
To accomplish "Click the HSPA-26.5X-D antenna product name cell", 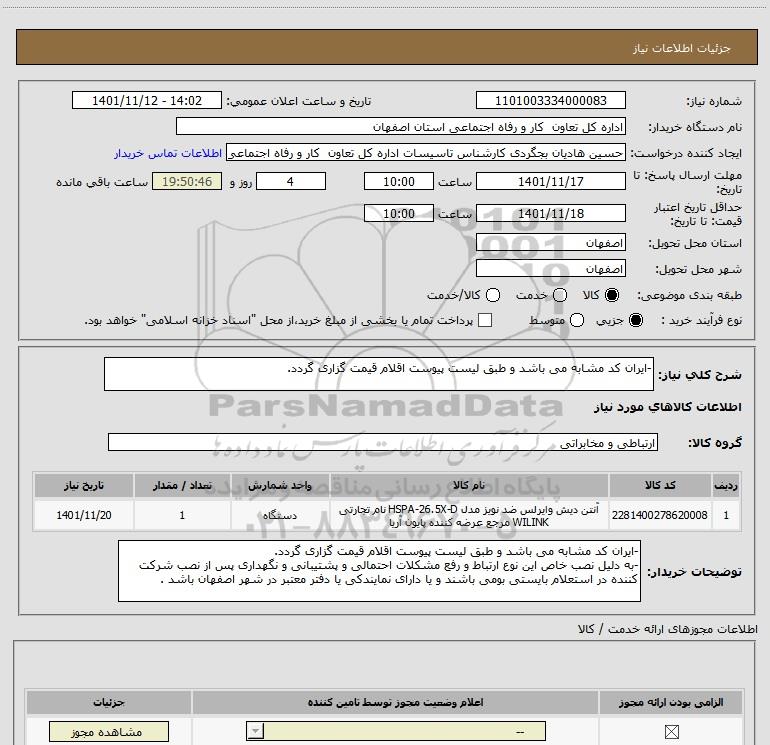I will [x=468, y=515].
